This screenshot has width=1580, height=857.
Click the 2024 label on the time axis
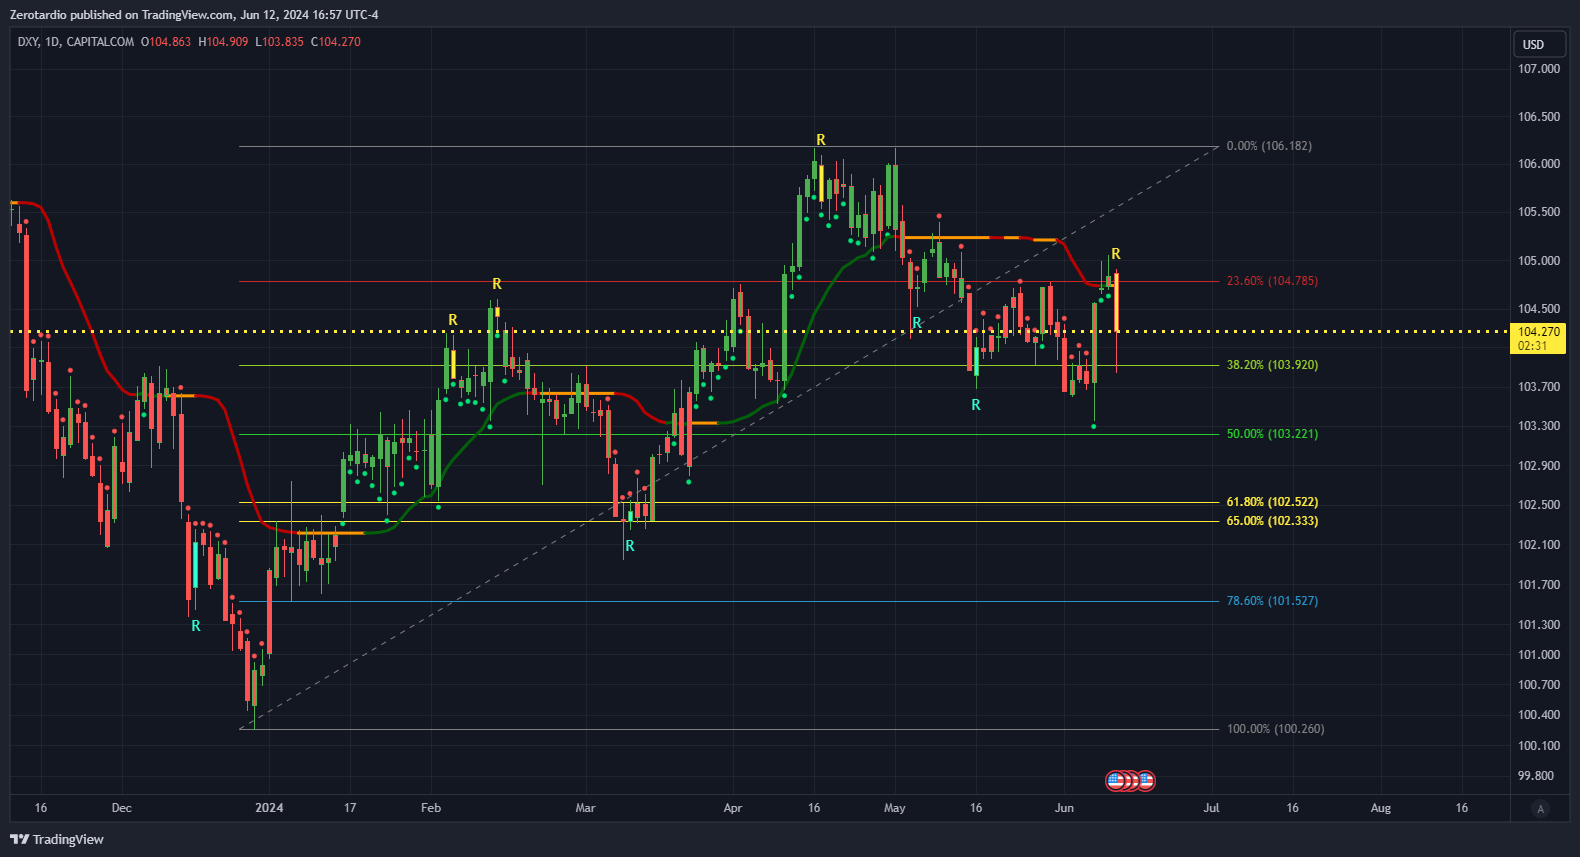[269, 808]
